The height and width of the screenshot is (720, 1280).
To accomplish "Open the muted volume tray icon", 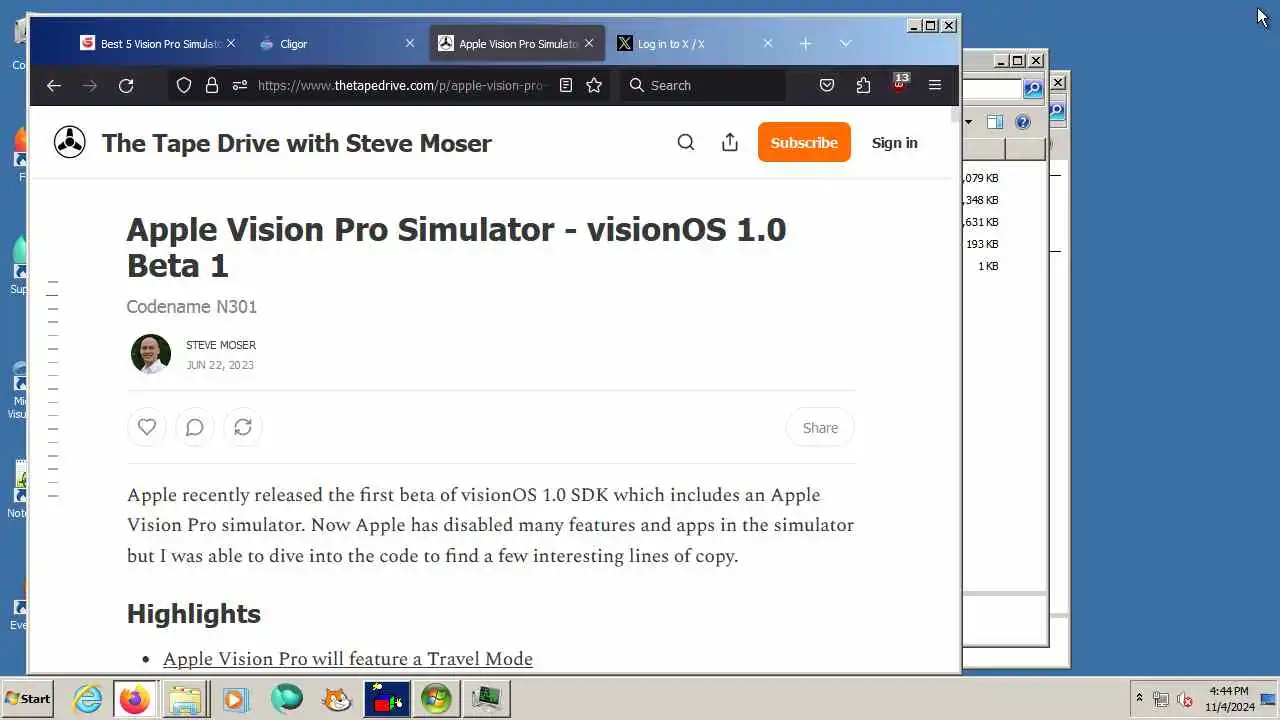I will pos(1185,700).
